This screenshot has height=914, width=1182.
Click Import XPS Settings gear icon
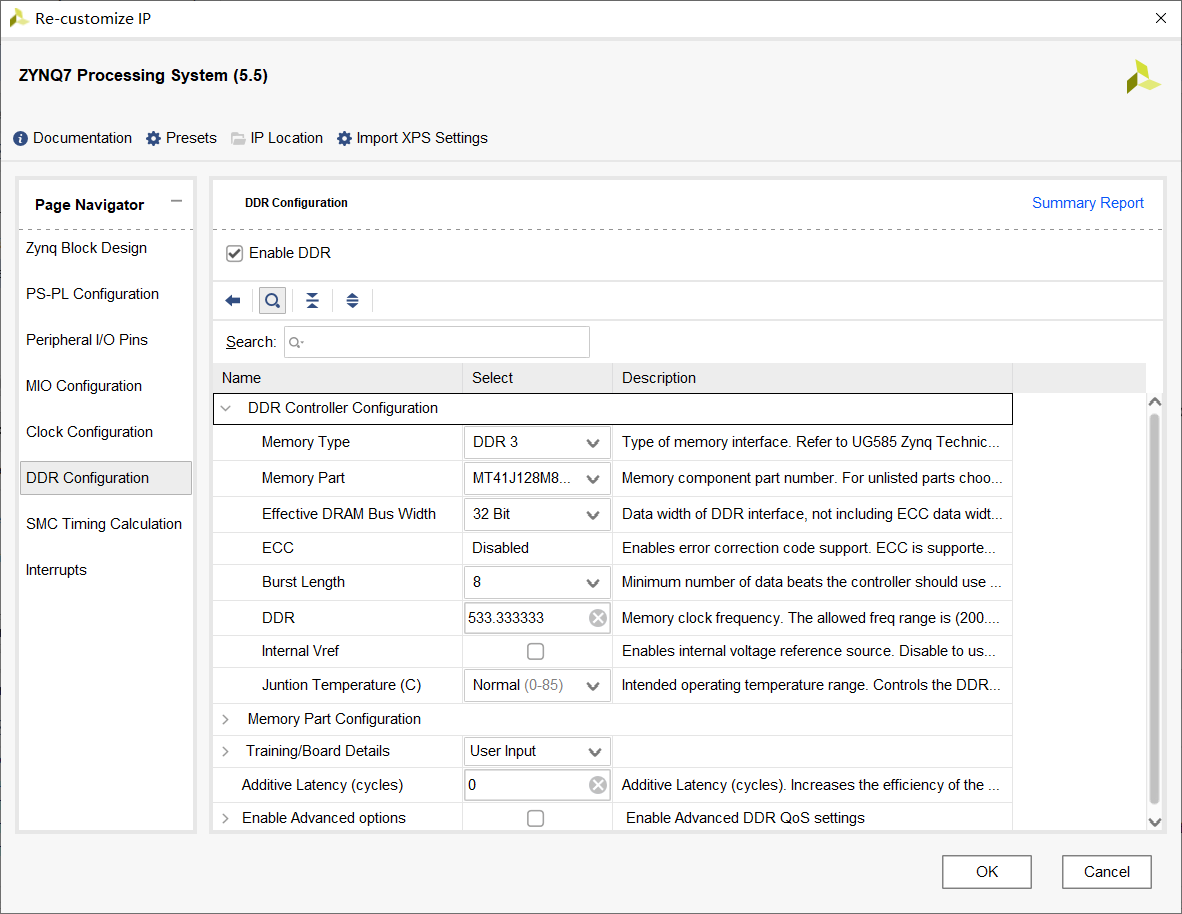click(x=344, y=139)
